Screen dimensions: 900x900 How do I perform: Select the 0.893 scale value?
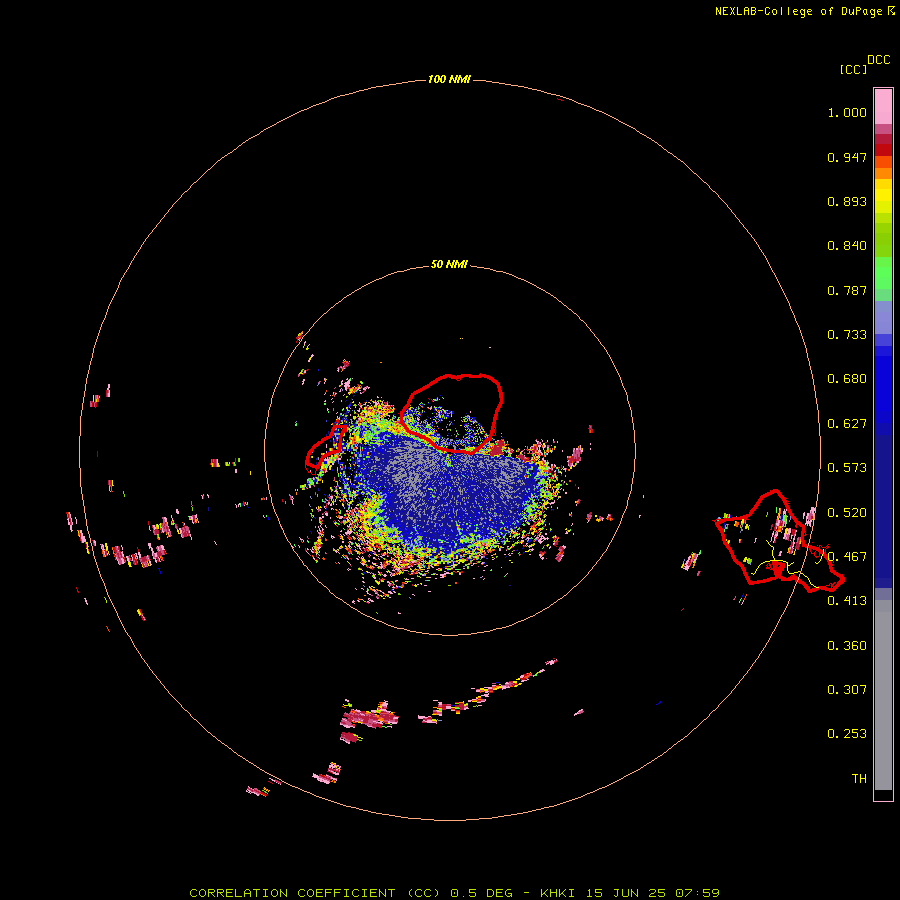coord(847,201)
